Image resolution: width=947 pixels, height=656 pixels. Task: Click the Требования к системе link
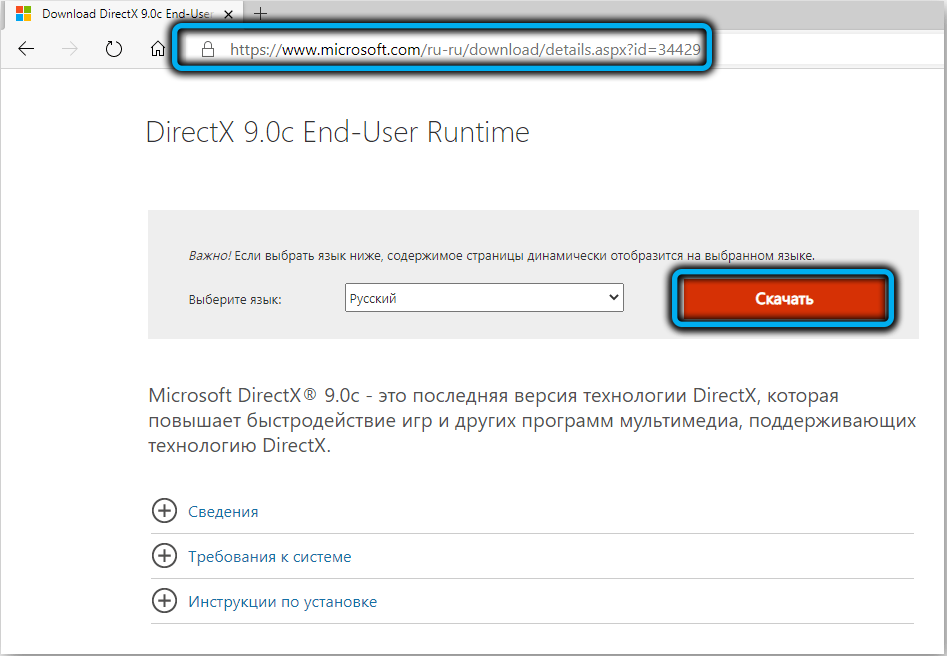269,556
